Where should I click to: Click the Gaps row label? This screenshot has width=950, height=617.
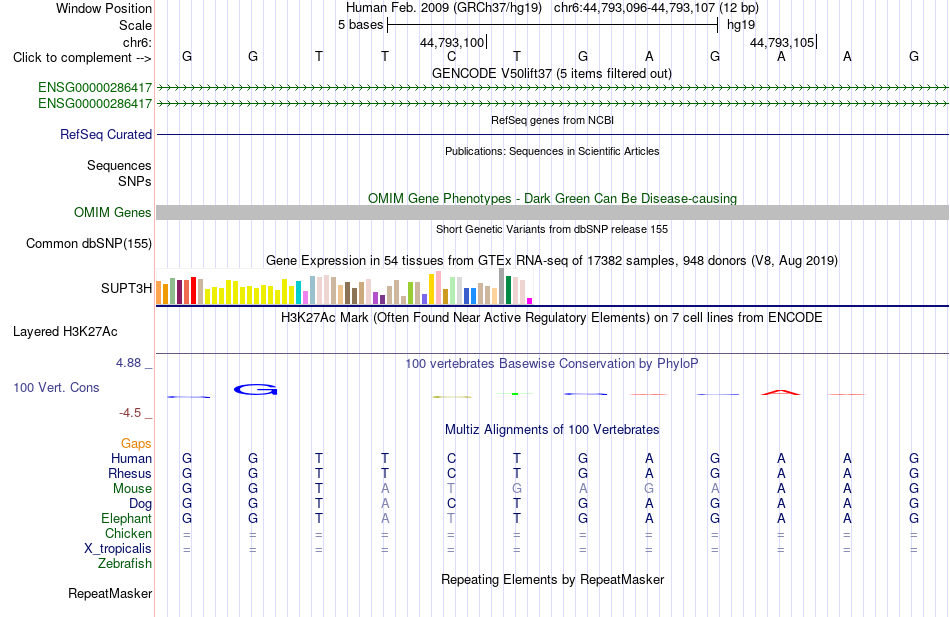[x=136, y=444]
